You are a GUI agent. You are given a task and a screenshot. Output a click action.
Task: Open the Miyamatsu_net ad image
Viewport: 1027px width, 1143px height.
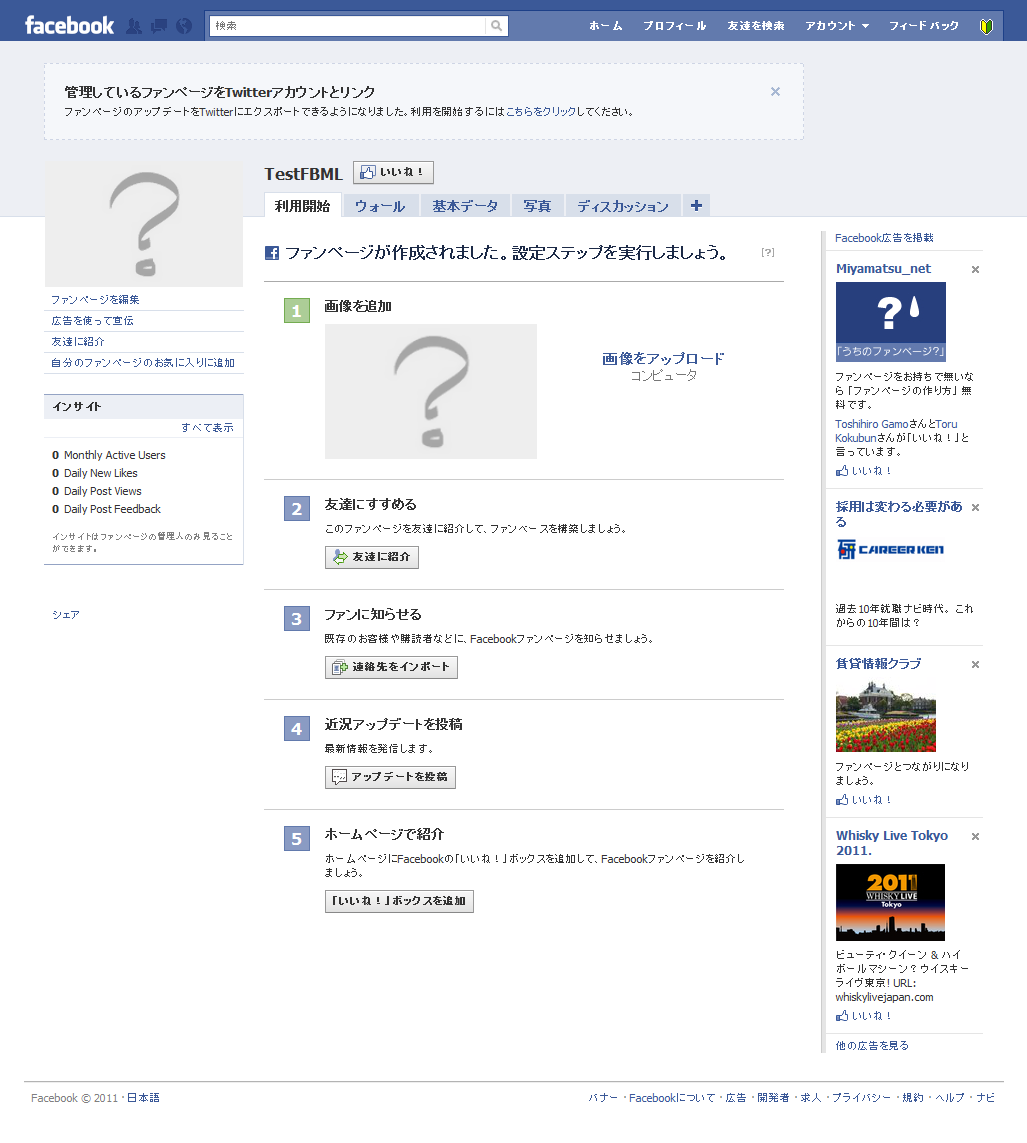pos(891,321)
